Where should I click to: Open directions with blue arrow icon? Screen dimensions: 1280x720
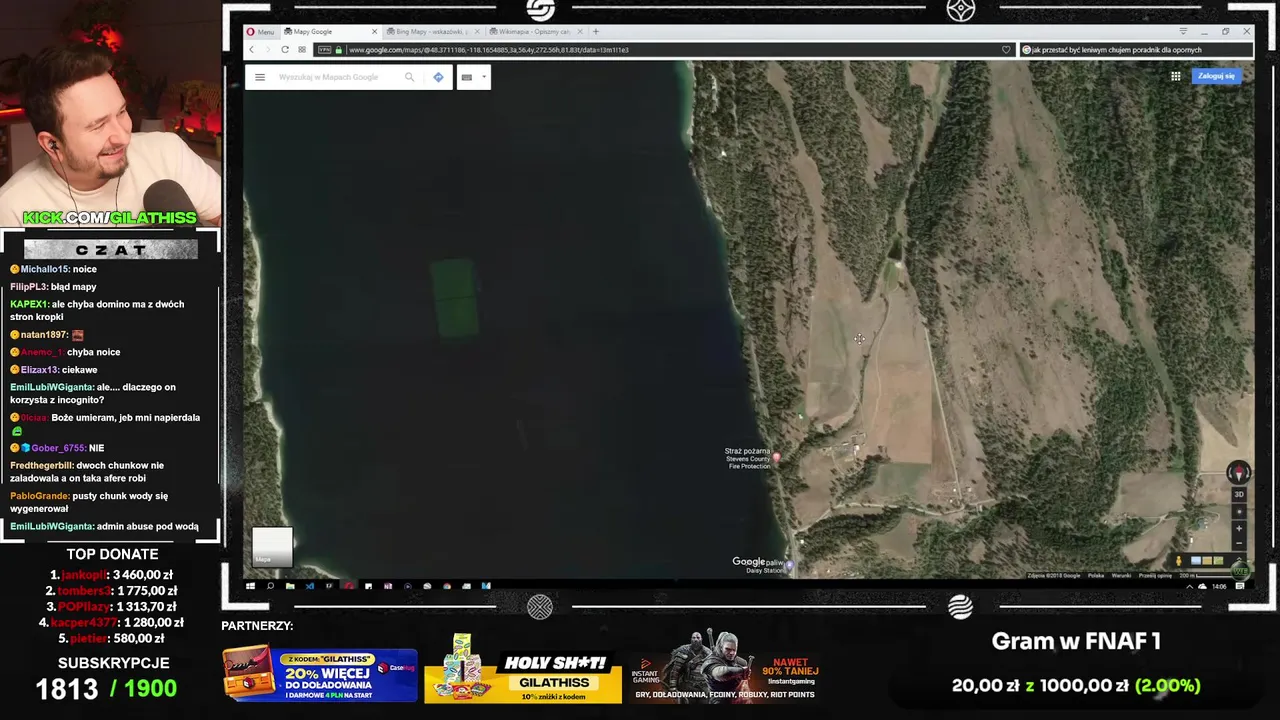tap(438, 77)
